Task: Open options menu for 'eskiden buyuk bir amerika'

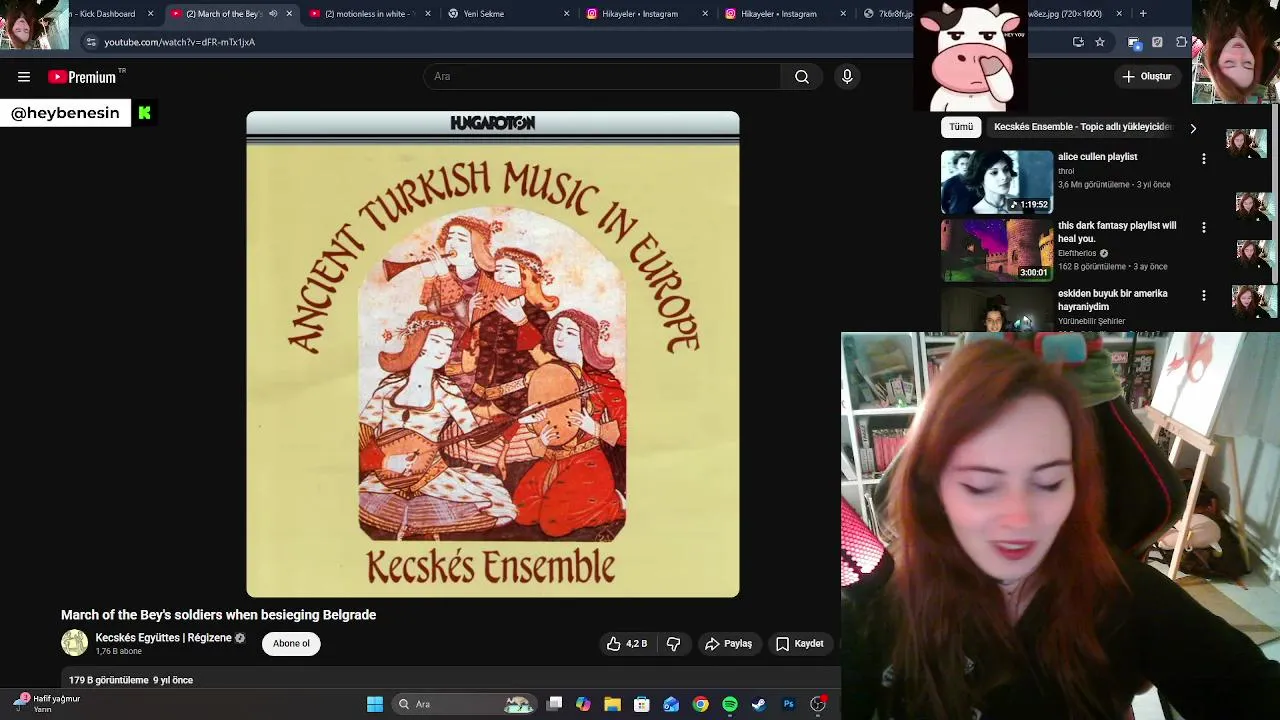Action: 1203,296
